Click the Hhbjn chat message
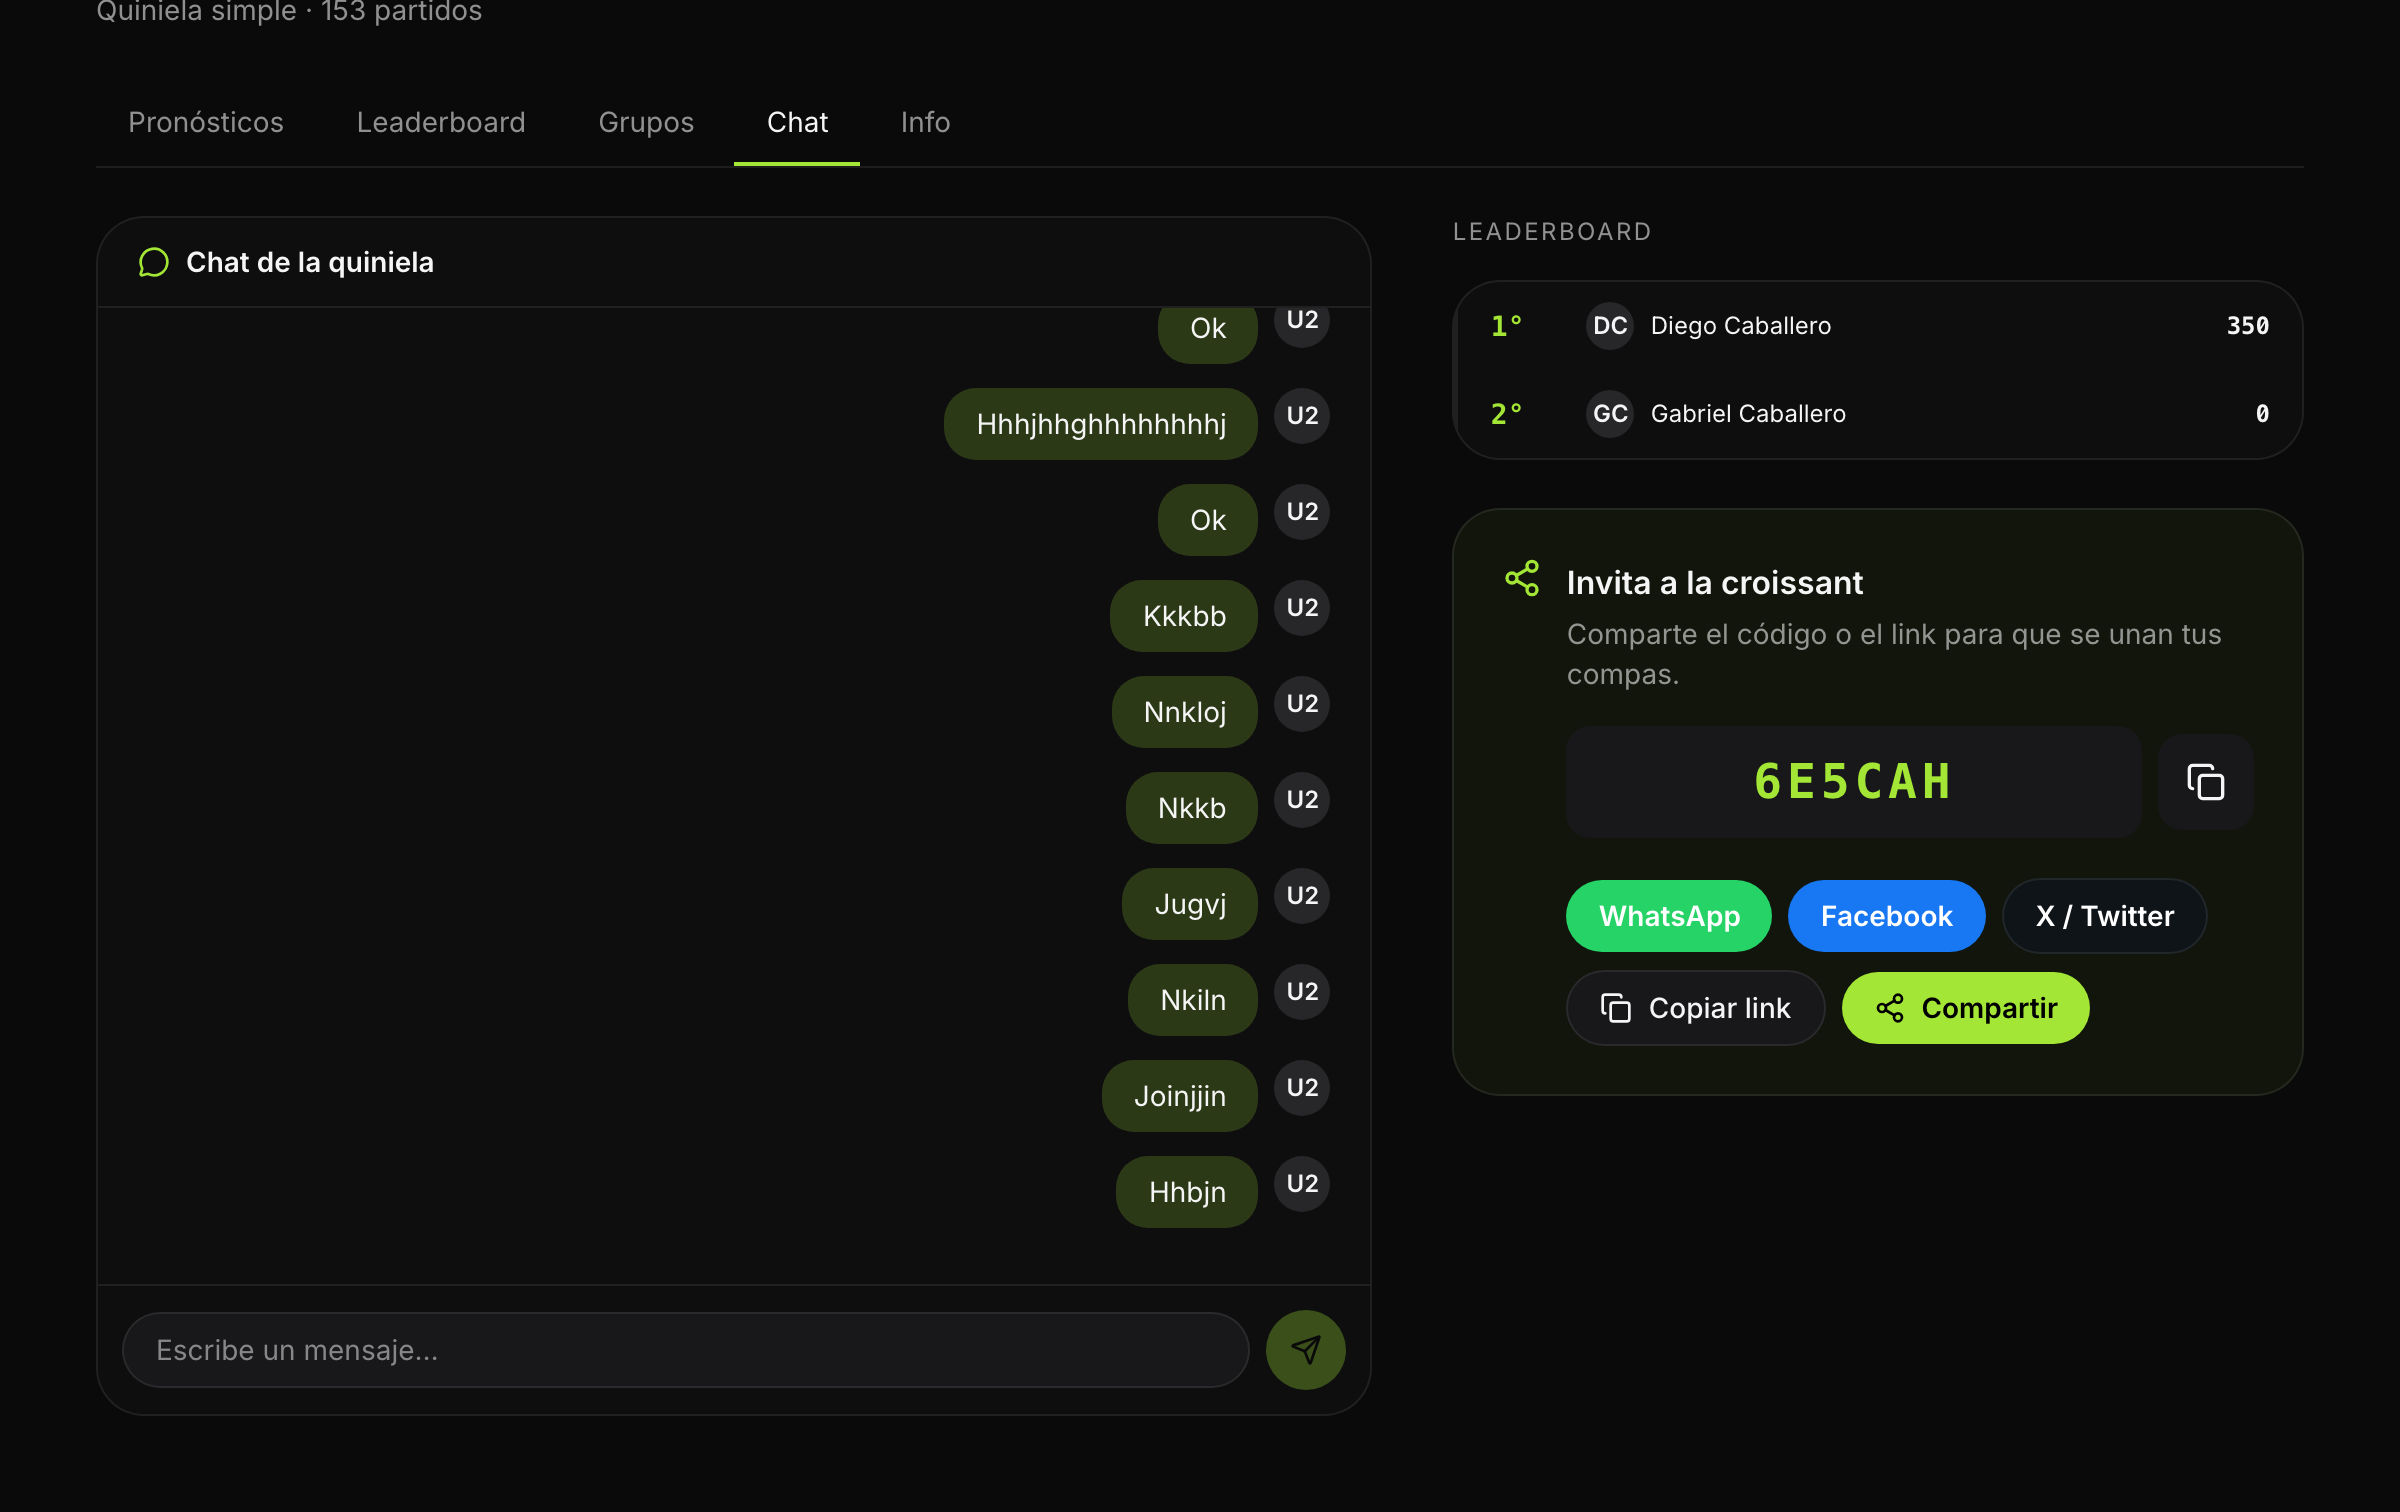This screenshot has width=2400, height=1512. click(x=1186, y=1192)
